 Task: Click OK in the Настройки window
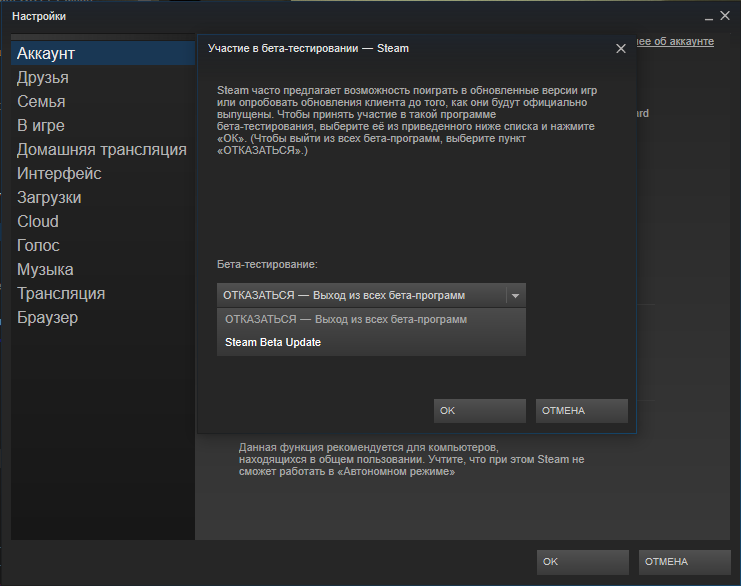[583, 562]
